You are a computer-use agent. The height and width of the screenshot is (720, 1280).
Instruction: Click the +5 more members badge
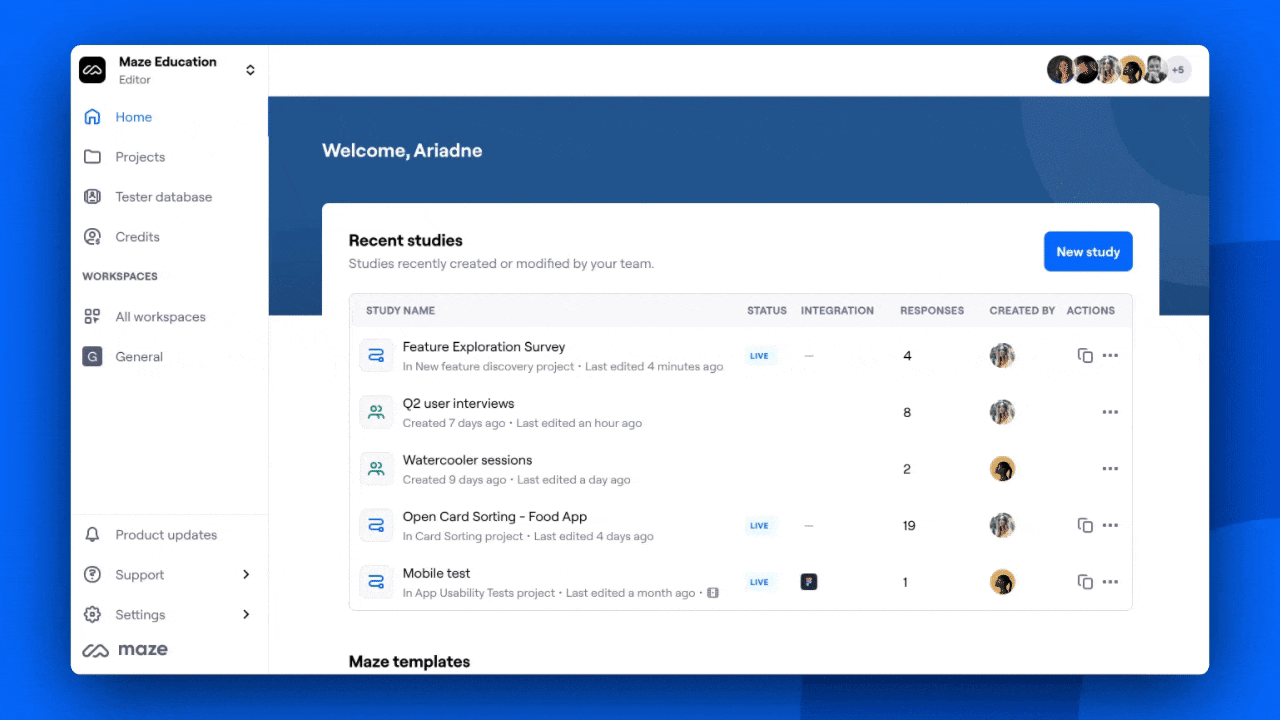(x=1178, y=70)
